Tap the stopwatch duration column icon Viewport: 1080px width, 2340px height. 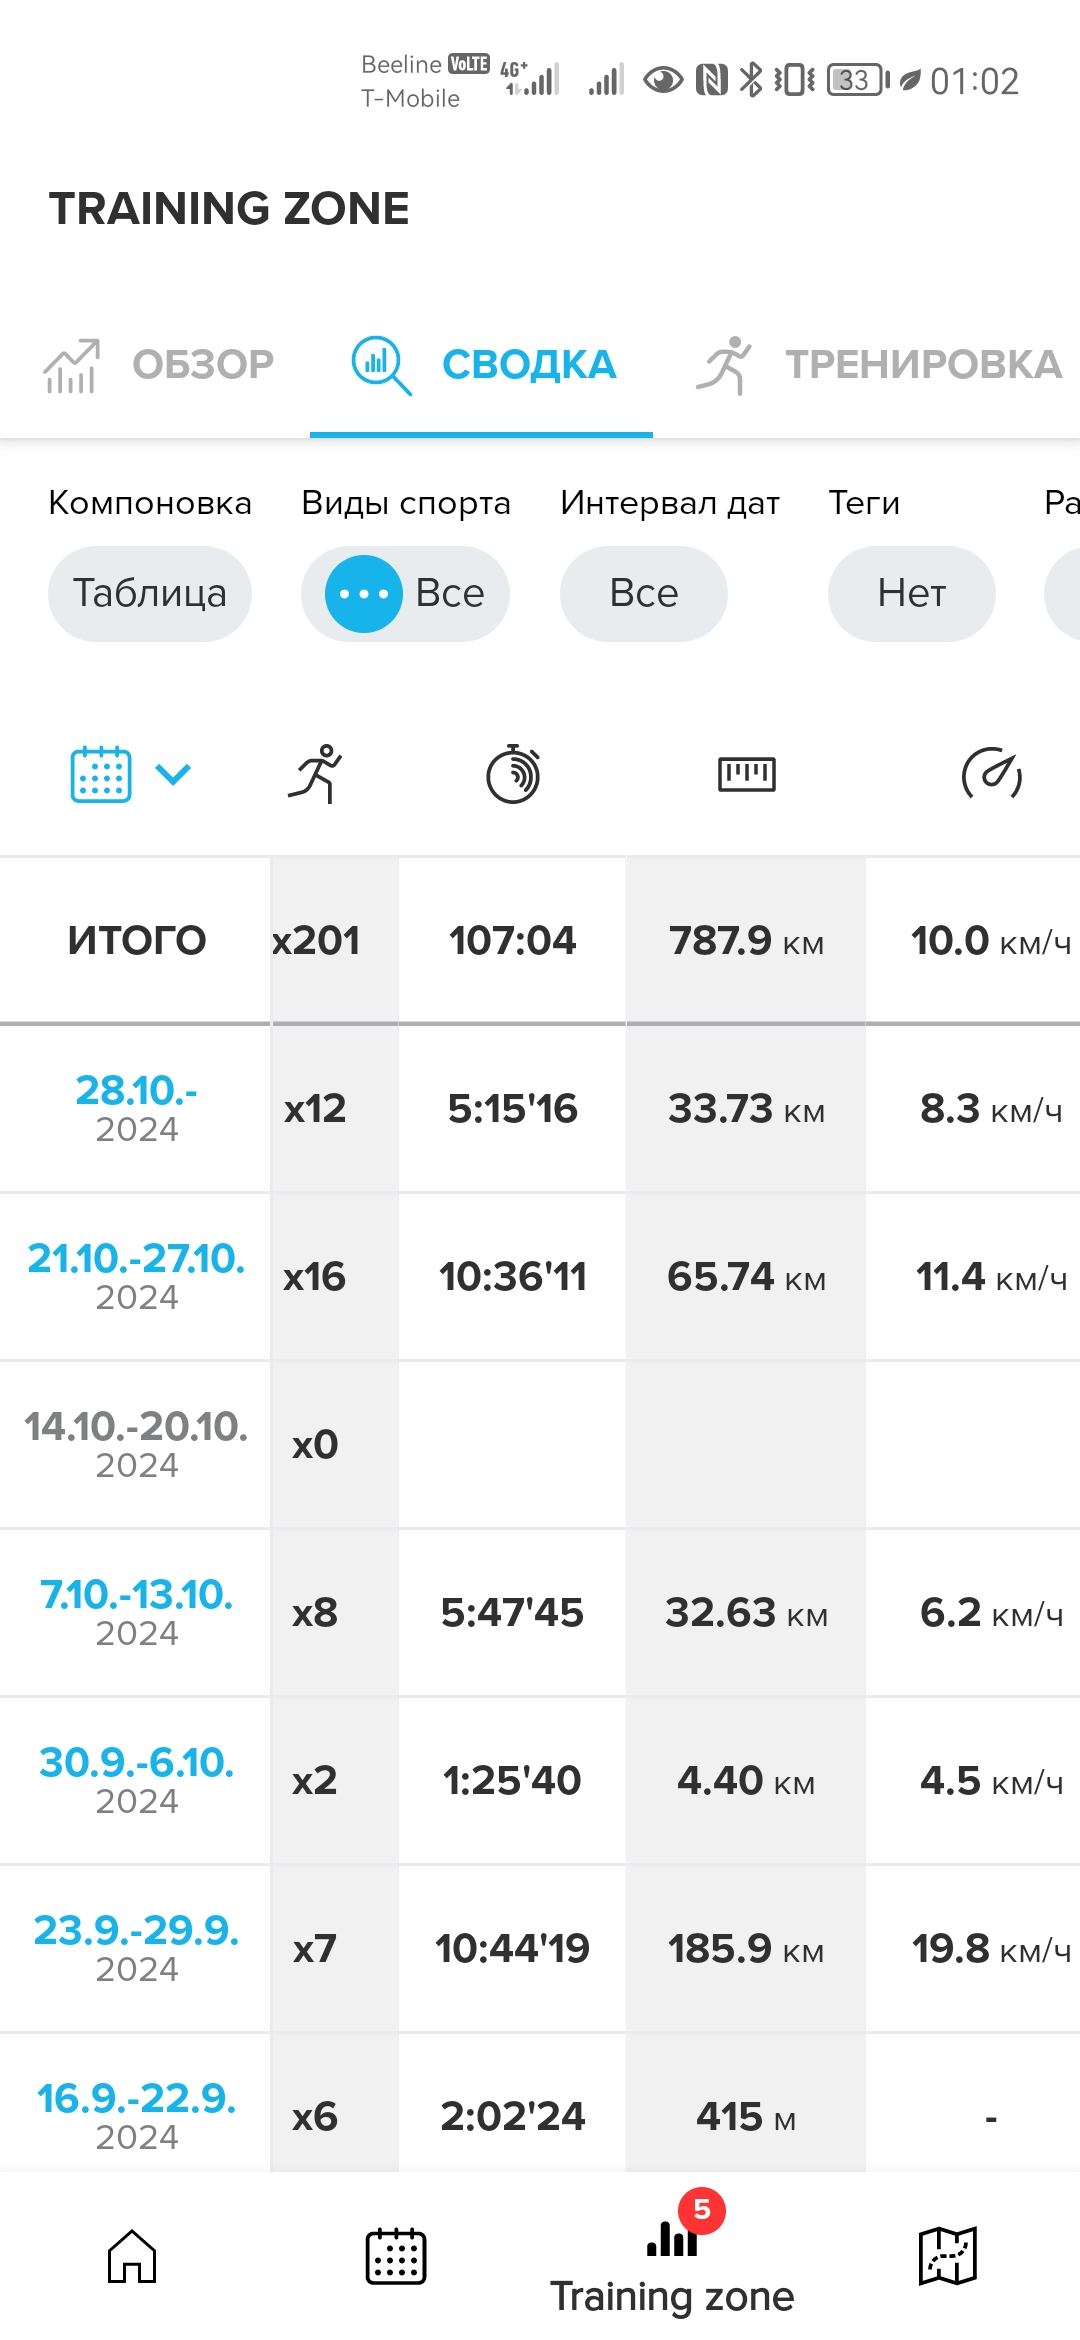[513, 774]
